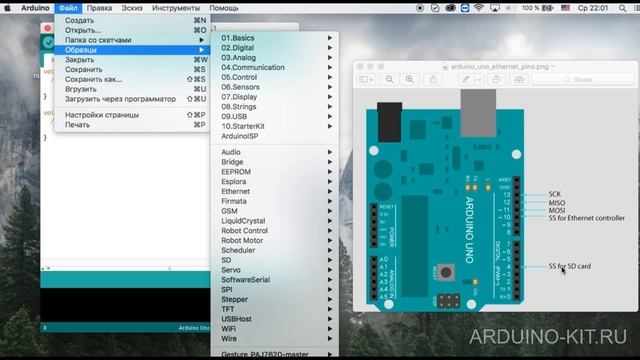The width and height of the screenshot is (640, 360).
Task: Choose Сохранить как... menu item
Action: click(132, 79)
